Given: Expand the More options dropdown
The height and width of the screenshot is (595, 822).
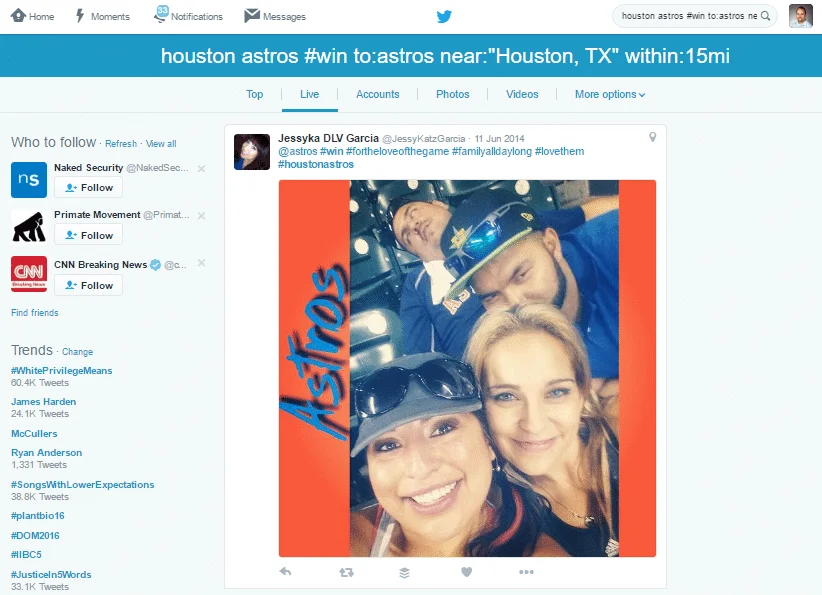Looking at the screenshot, I should [609, 94].
